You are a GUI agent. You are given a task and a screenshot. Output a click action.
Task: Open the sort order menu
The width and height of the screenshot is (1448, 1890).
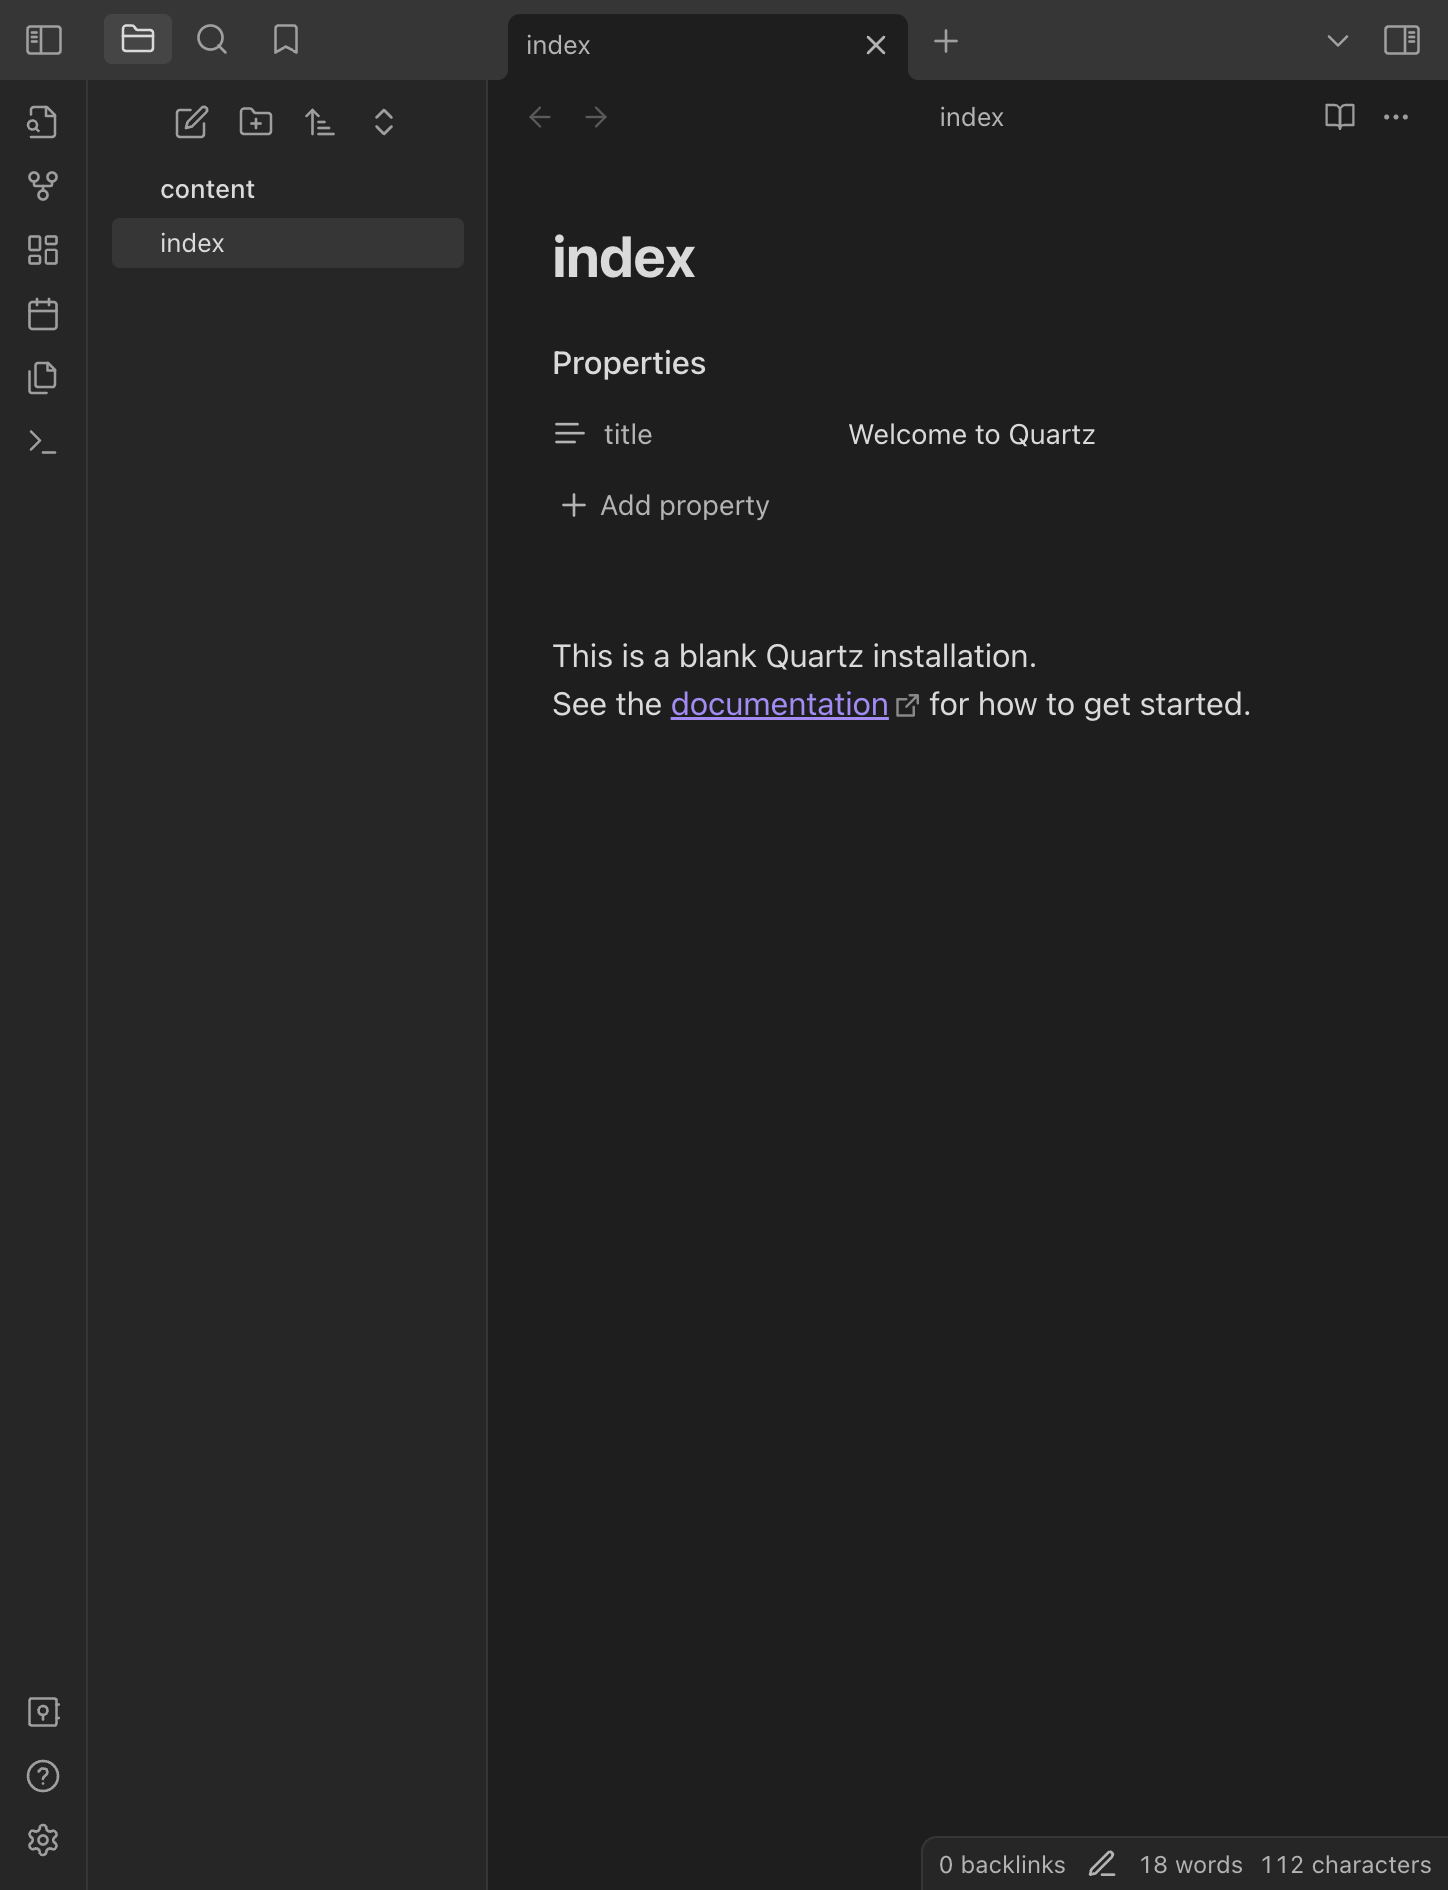point(320,122)
